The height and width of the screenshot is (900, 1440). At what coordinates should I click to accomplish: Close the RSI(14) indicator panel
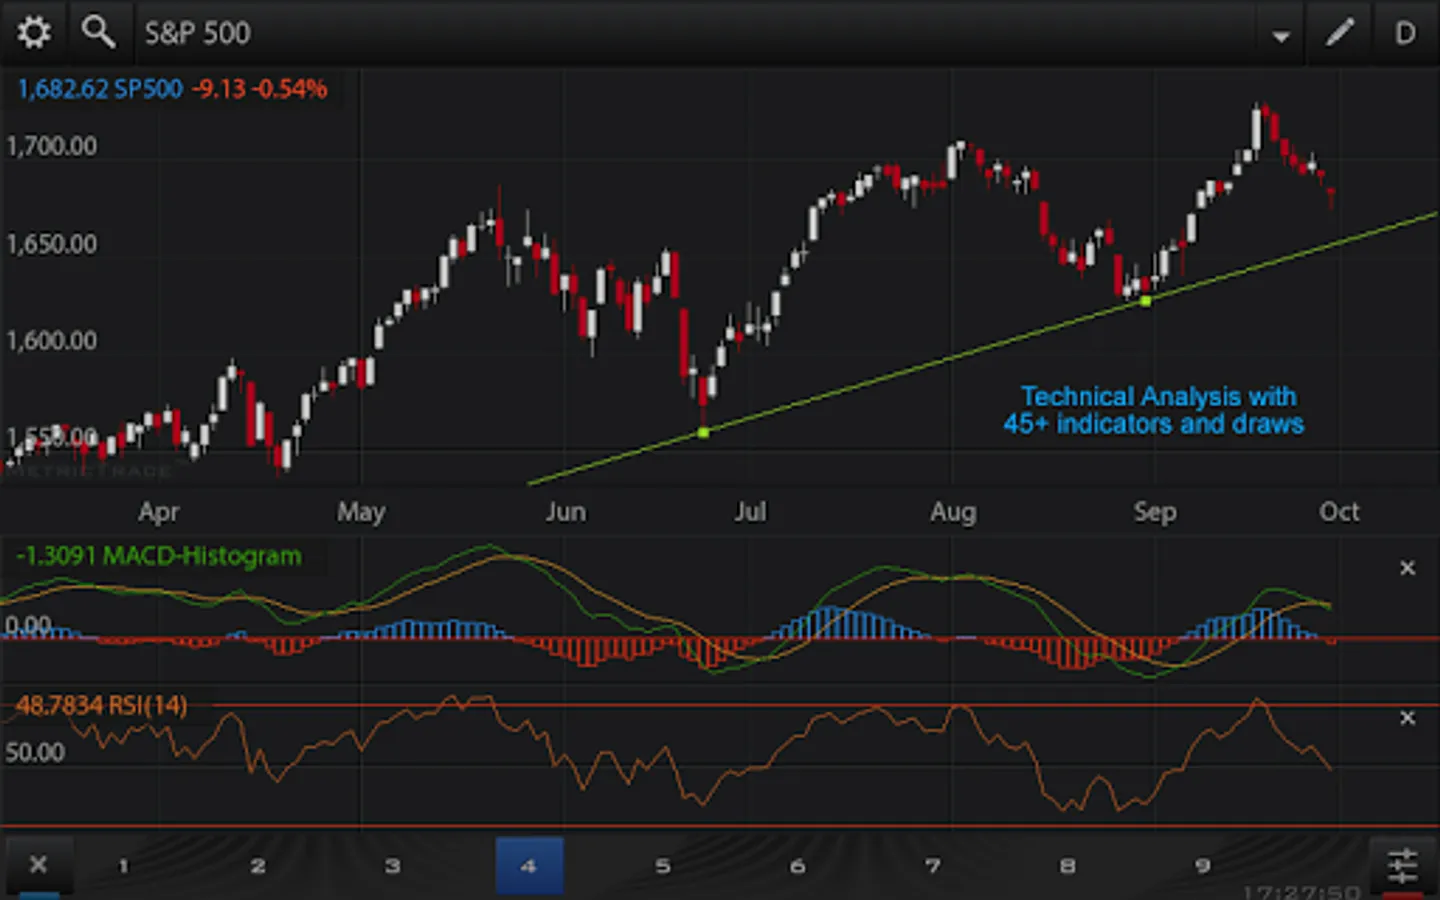(x=1407, y=718)
